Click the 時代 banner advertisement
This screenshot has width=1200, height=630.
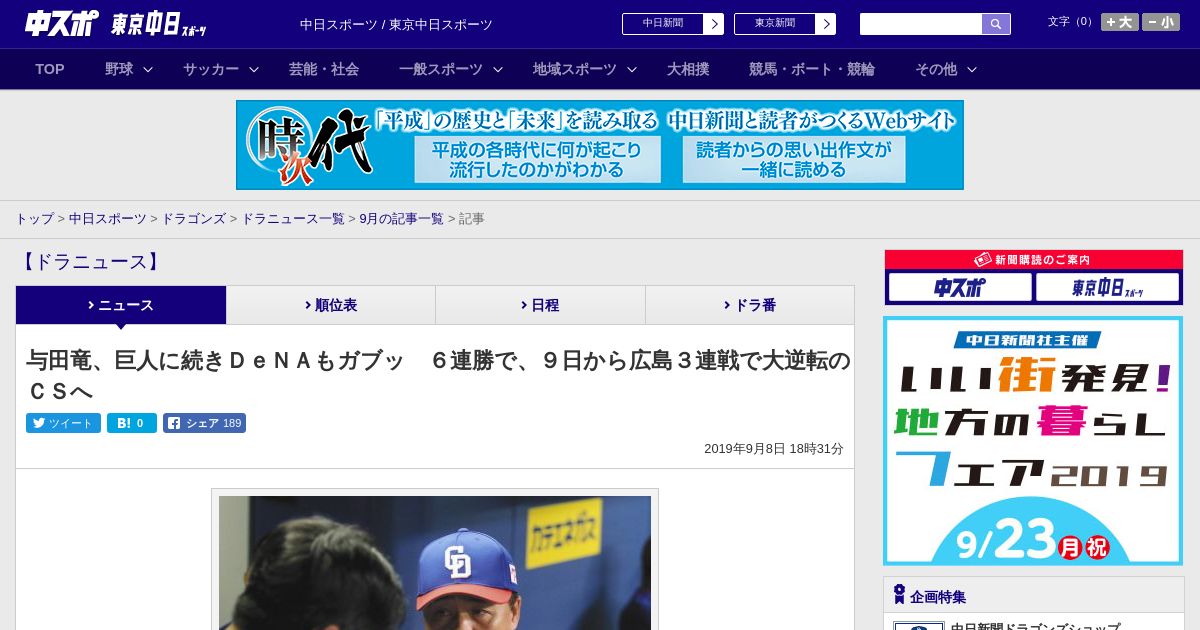[x=600, y=145]
